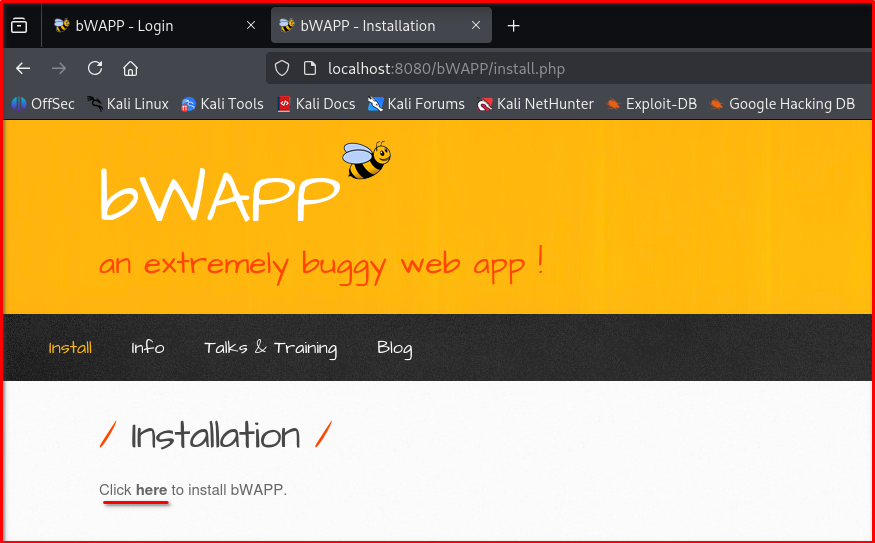Close the bWAPP - Login tab
Viewport: 875px width, 543px height.
(251, 25)
